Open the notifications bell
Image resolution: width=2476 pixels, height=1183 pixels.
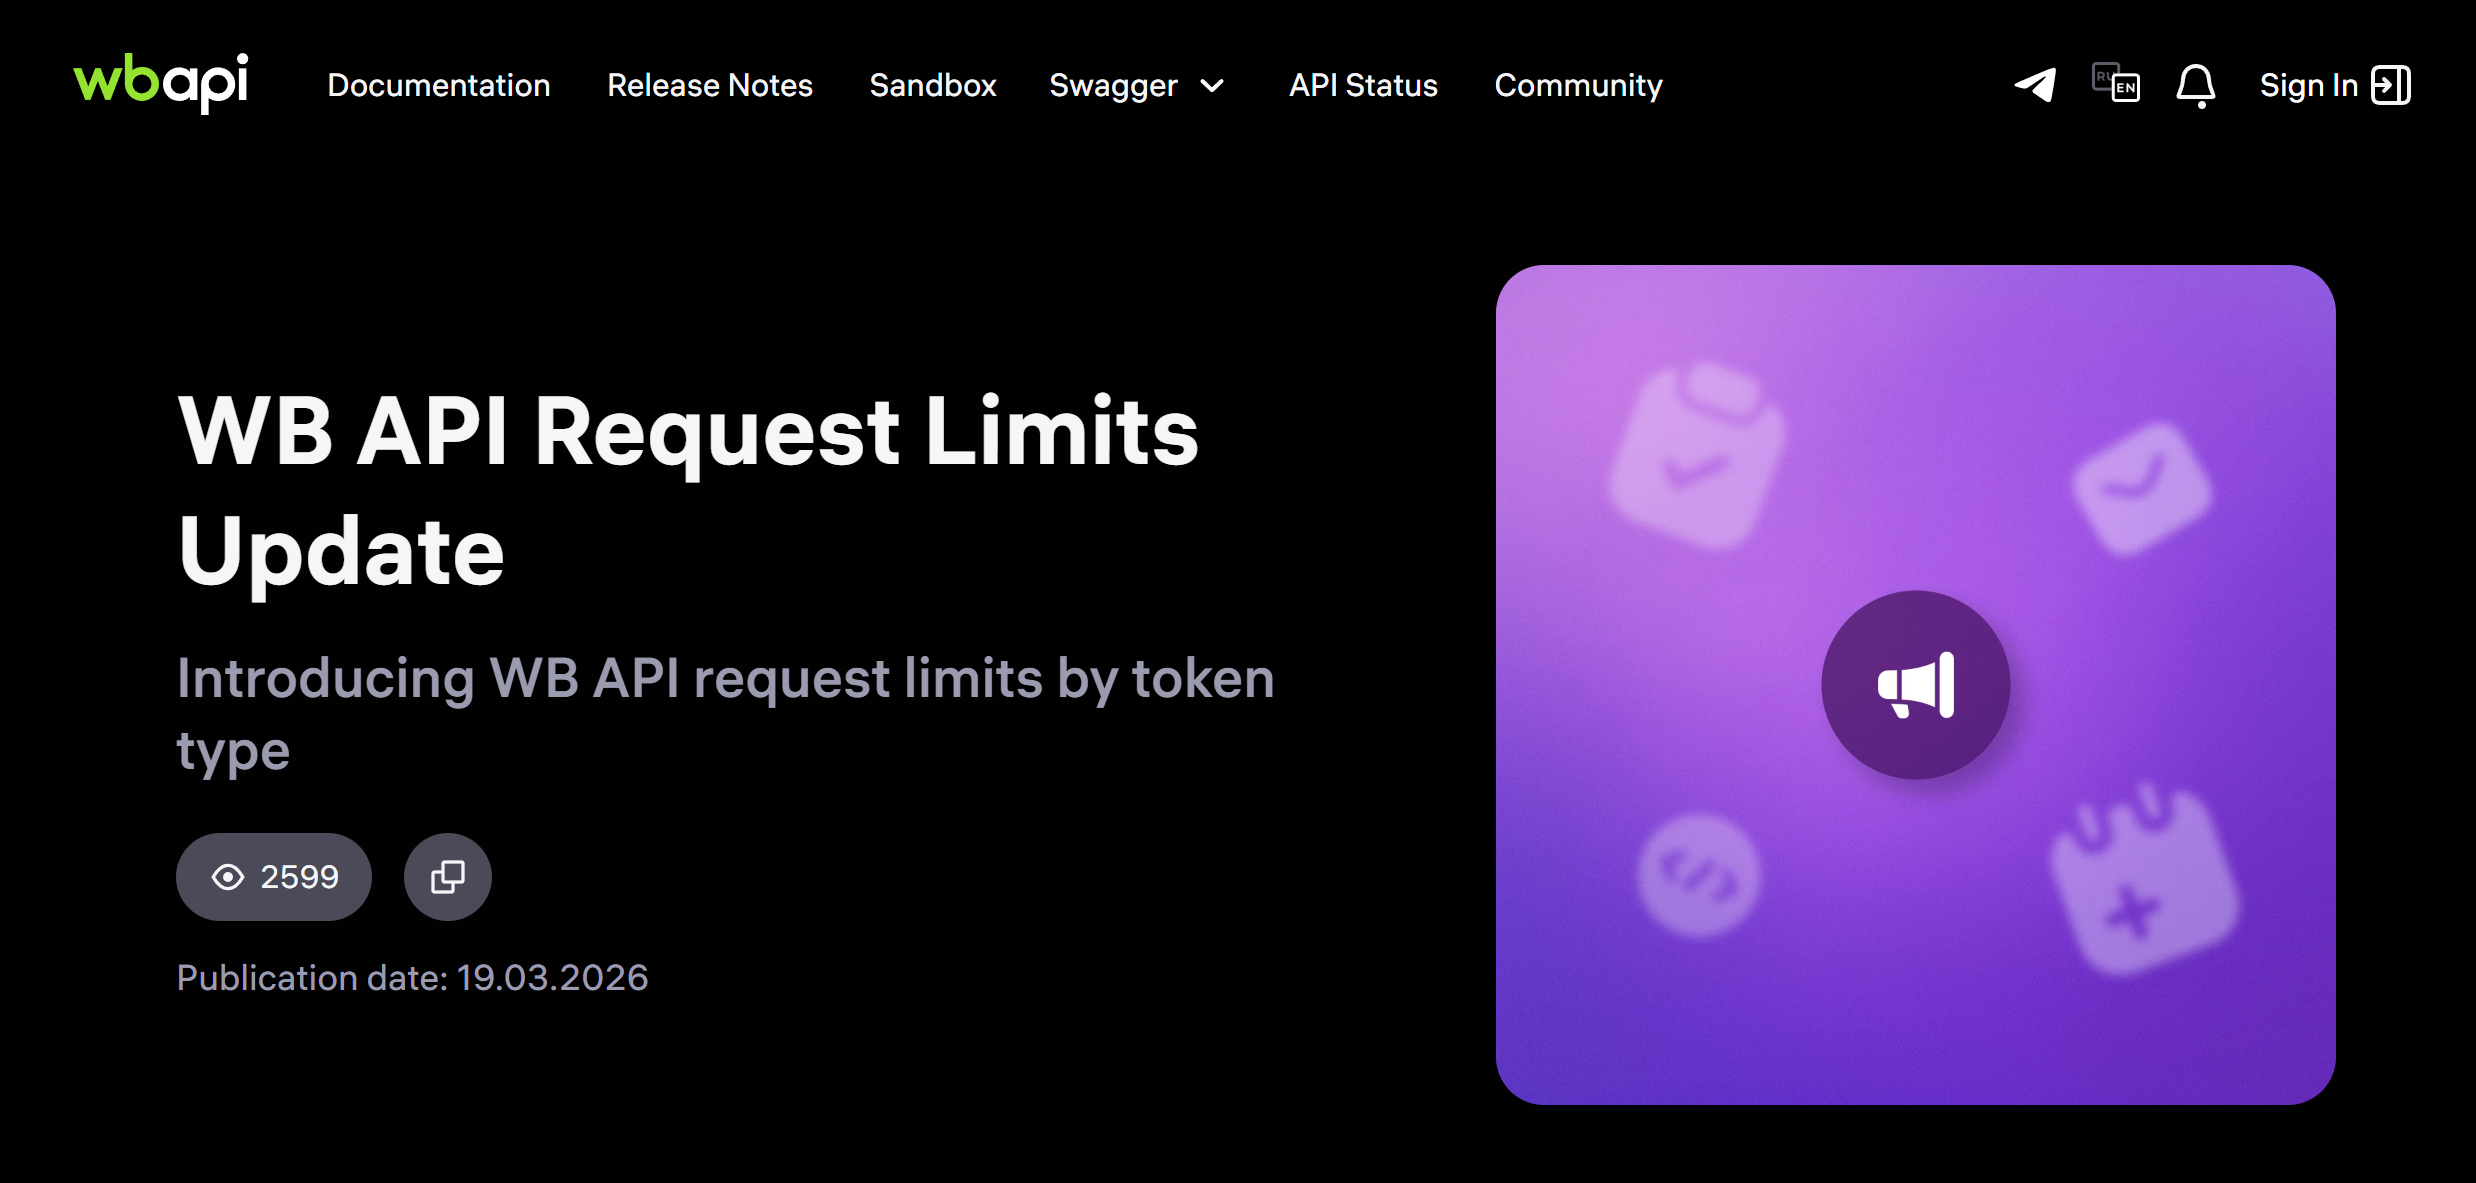pos(2195,85)
